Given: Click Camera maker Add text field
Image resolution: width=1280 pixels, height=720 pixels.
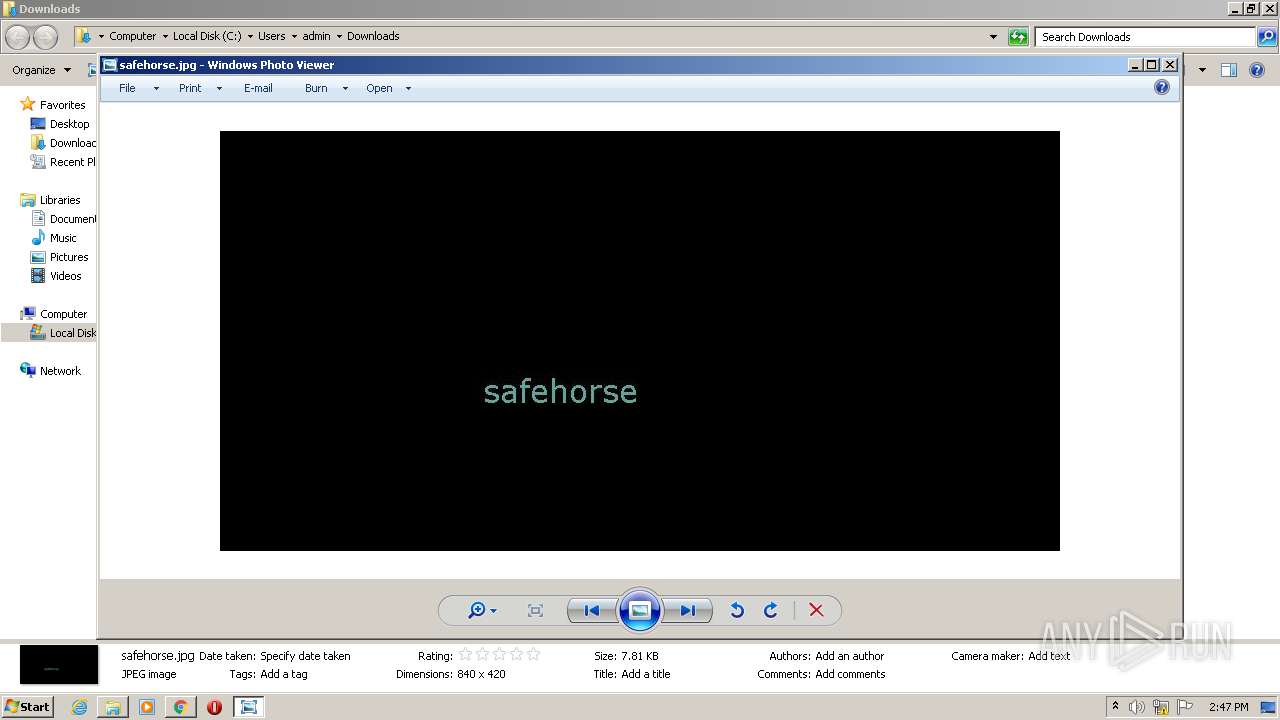Looking at the screenshot, I should 1049,656.
